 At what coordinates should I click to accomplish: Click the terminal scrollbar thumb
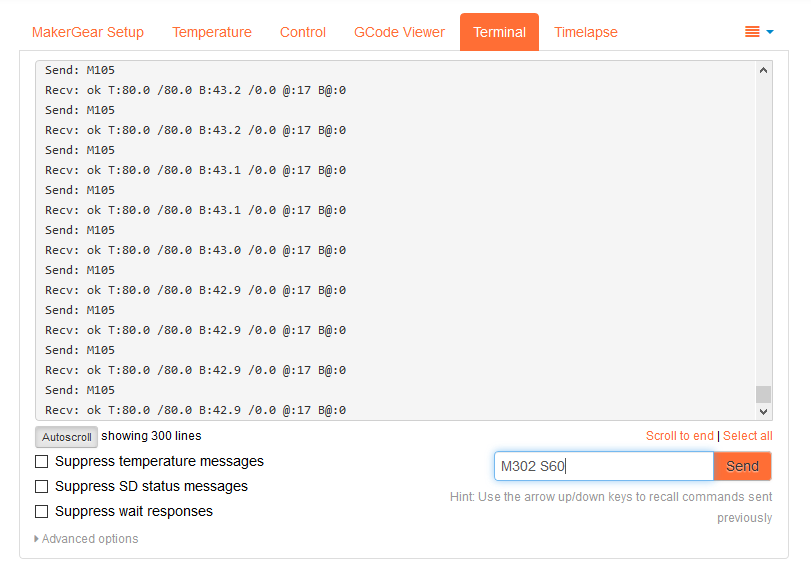tap(763, 394)
